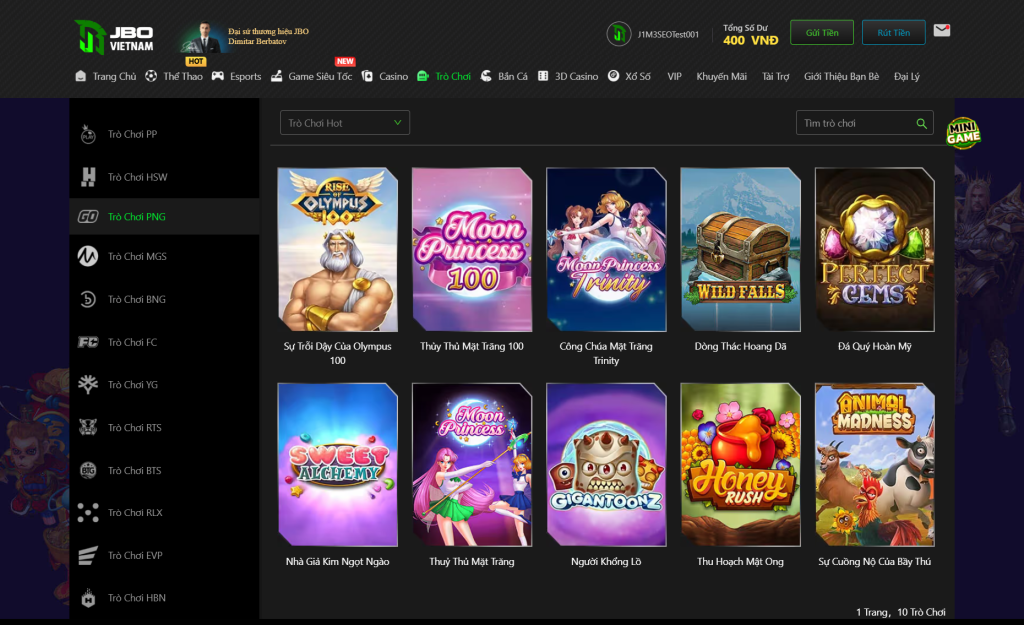
Task: Open the Casino menu item
Action: tap(385, 76)
